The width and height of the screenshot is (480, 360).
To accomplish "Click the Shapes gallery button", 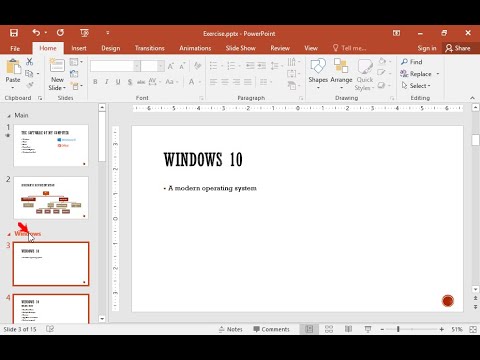I will point(318,74).
